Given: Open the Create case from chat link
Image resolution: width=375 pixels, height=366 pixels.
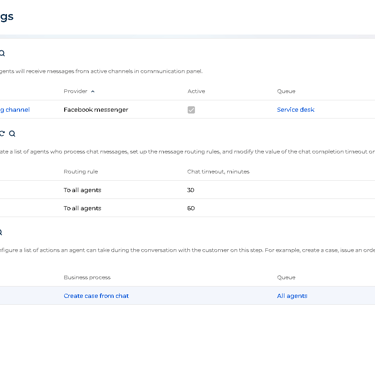Looking at the screenshot, I should coord(96,296).
